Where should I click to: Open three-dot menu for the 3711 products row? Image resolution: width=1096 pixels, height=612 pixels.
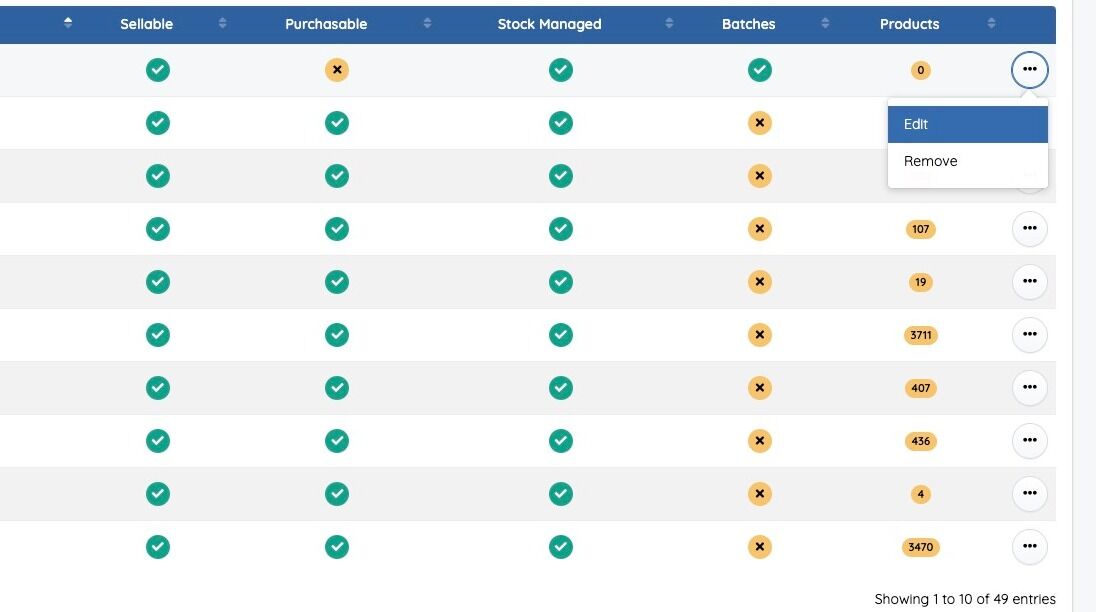pyautogui.click(x=1029, y=335)
